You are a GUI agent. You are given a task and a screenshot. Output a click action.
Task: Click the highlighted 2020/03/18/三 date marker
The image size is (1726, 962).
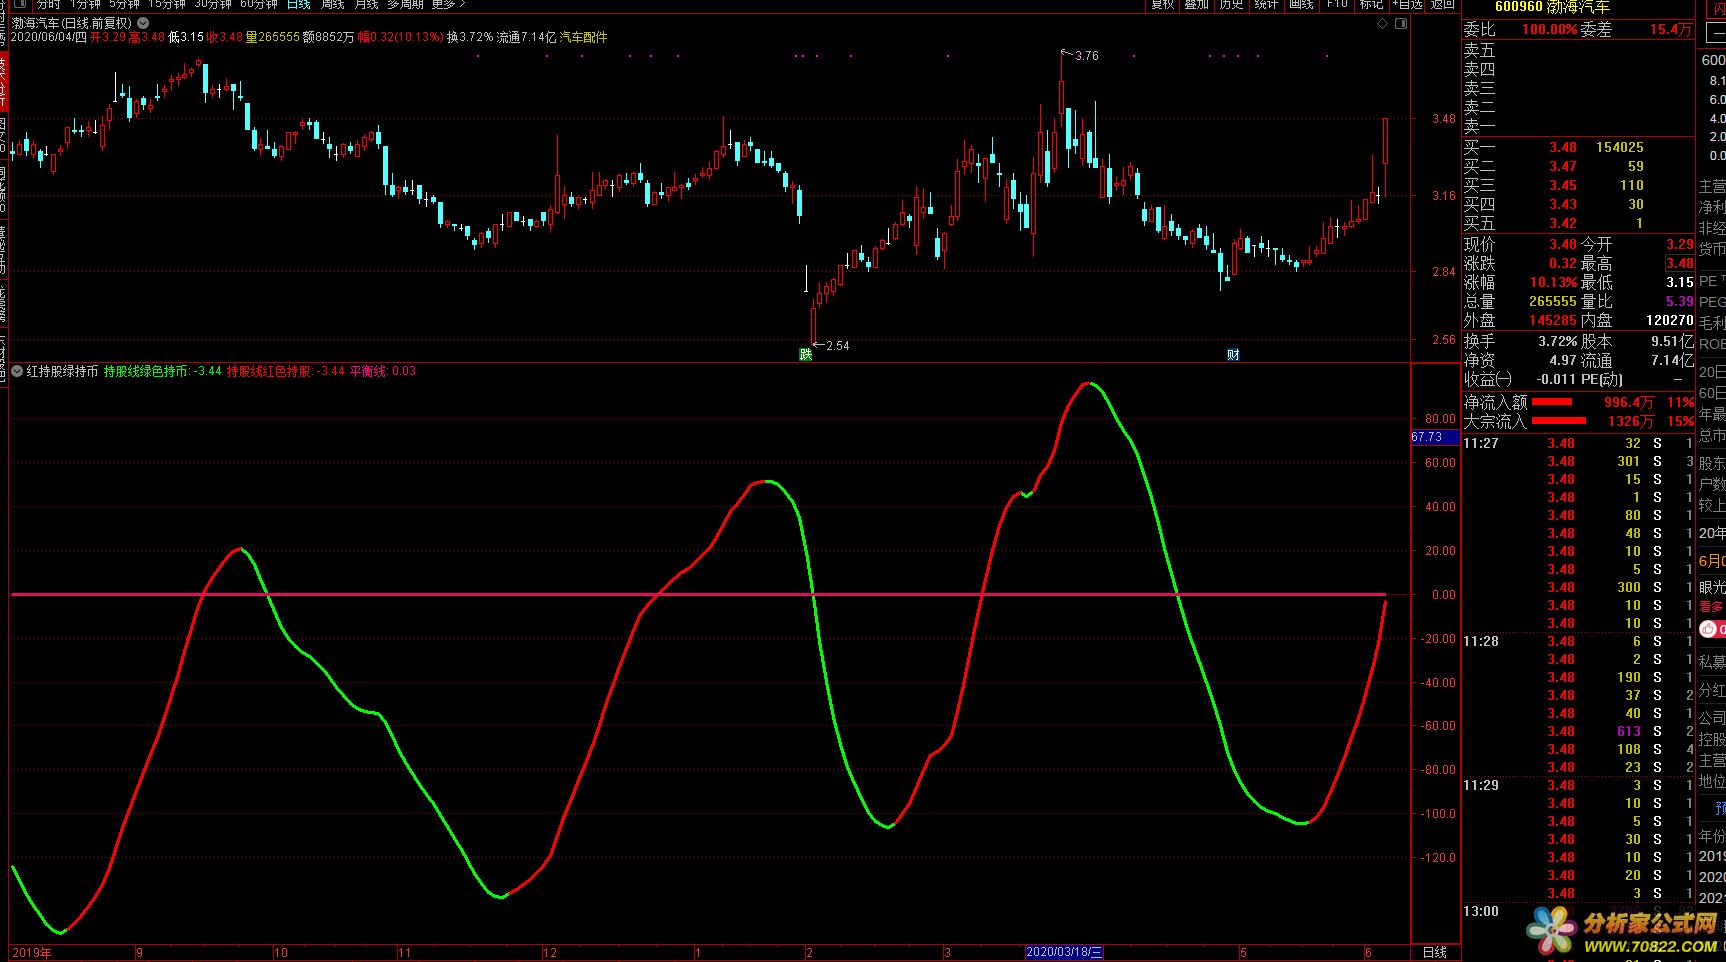[1065, 952]
